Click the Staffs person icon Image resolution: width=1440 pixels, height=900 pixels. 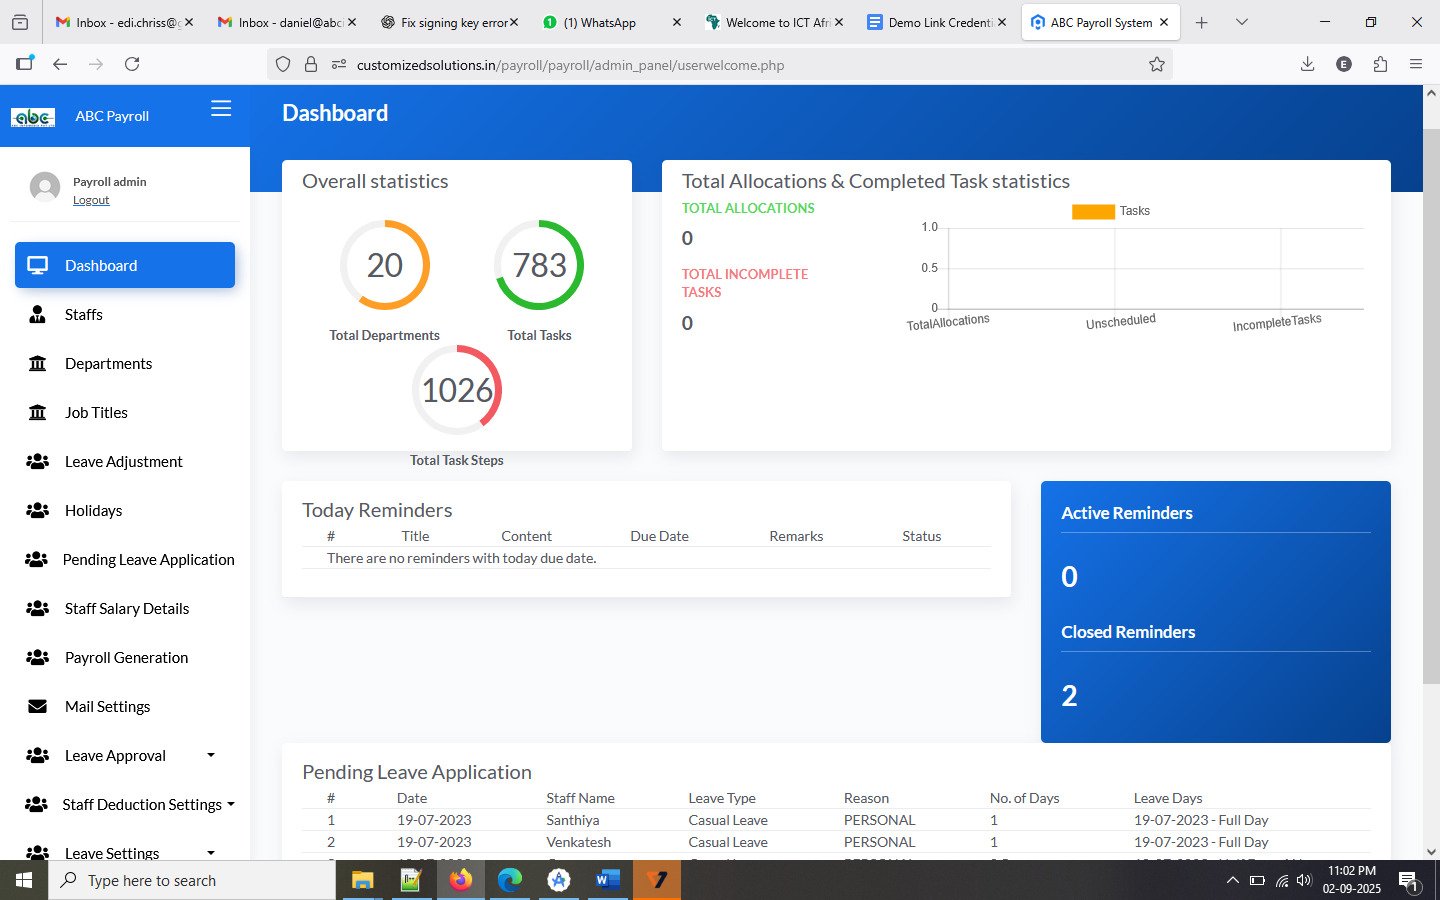coord(38,315)
